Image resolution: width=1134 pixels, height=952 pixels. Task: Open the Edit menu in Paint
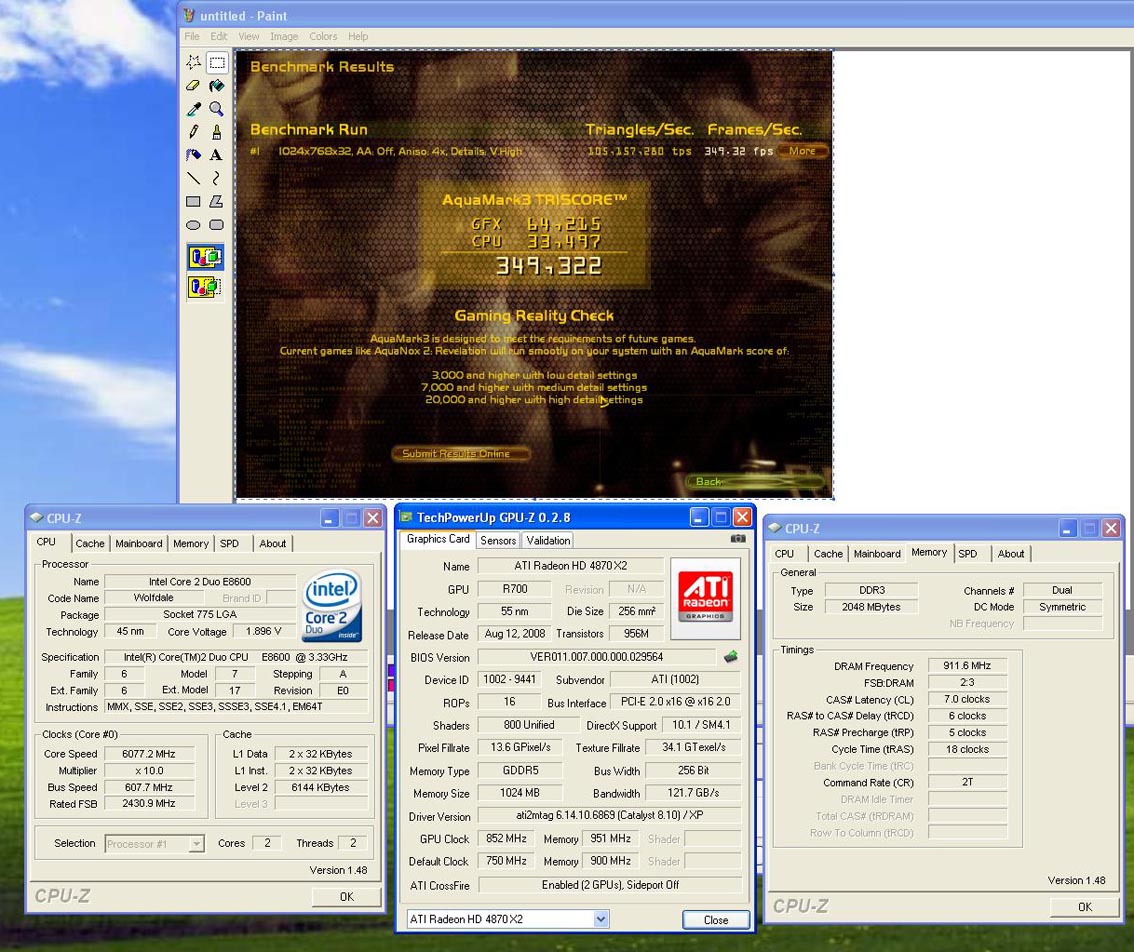point(219,36)
